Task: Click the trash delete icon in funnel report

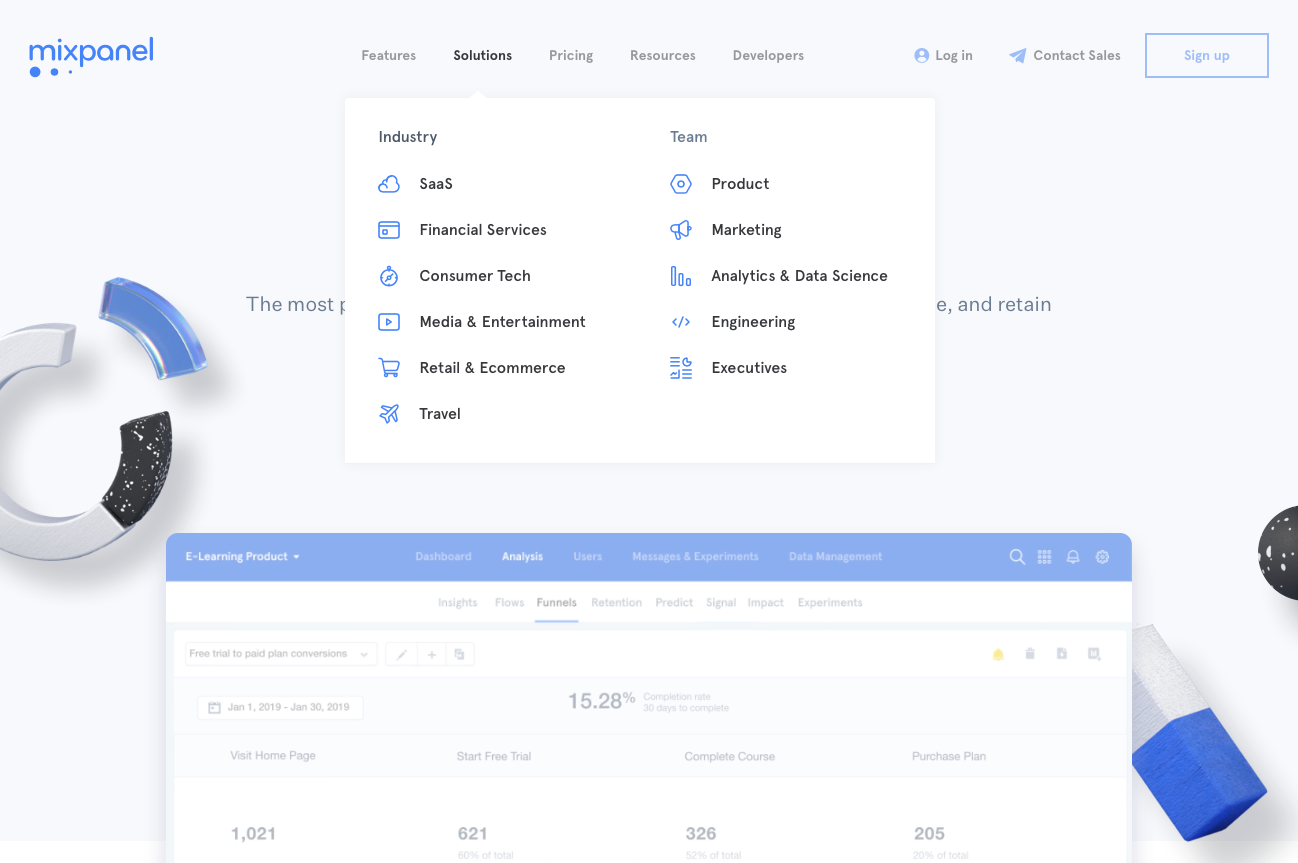Action: pos(1030,654)
